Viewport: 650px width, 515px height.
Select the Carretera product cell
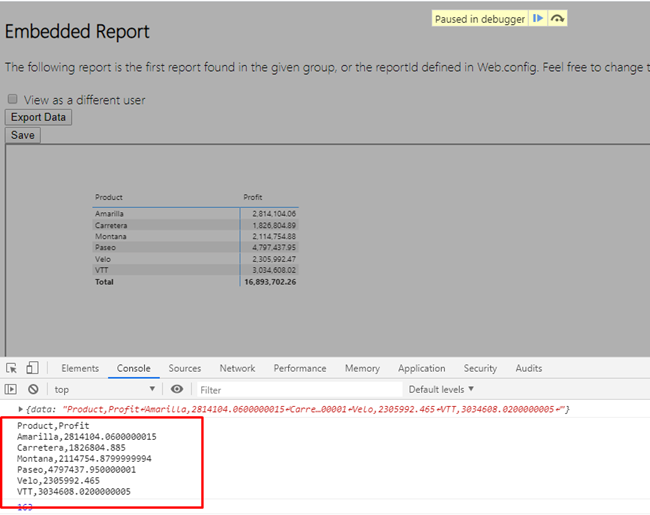(x=111, y=226)
